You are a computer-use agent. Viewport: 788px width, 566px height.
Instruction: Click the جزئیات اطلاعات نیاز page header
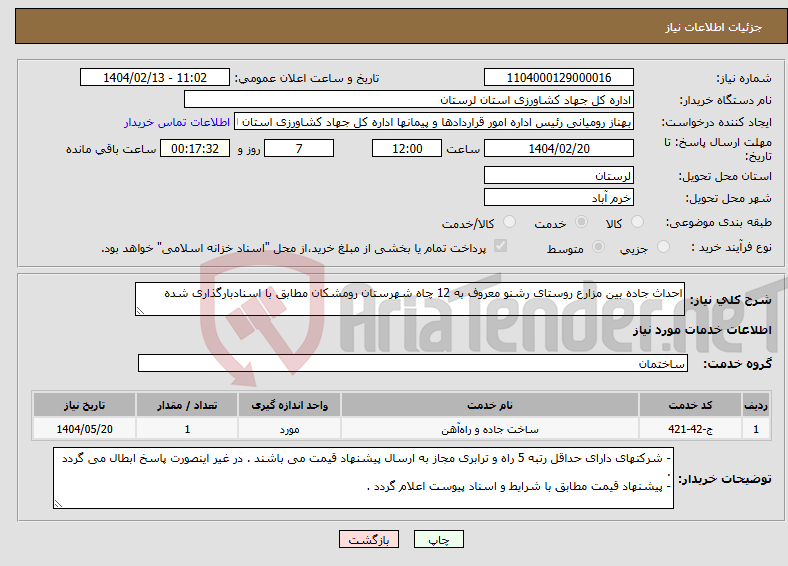click(x=714, y=27)
